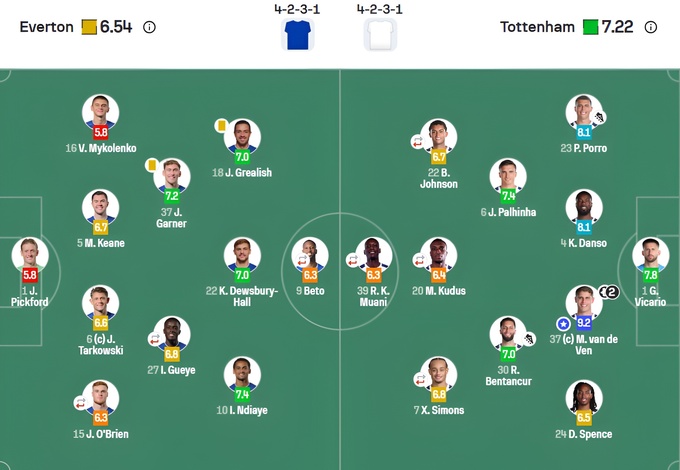Click the goals ball icon on van de Ven
The image size is (680, 470).
click(x=609, y=292)
